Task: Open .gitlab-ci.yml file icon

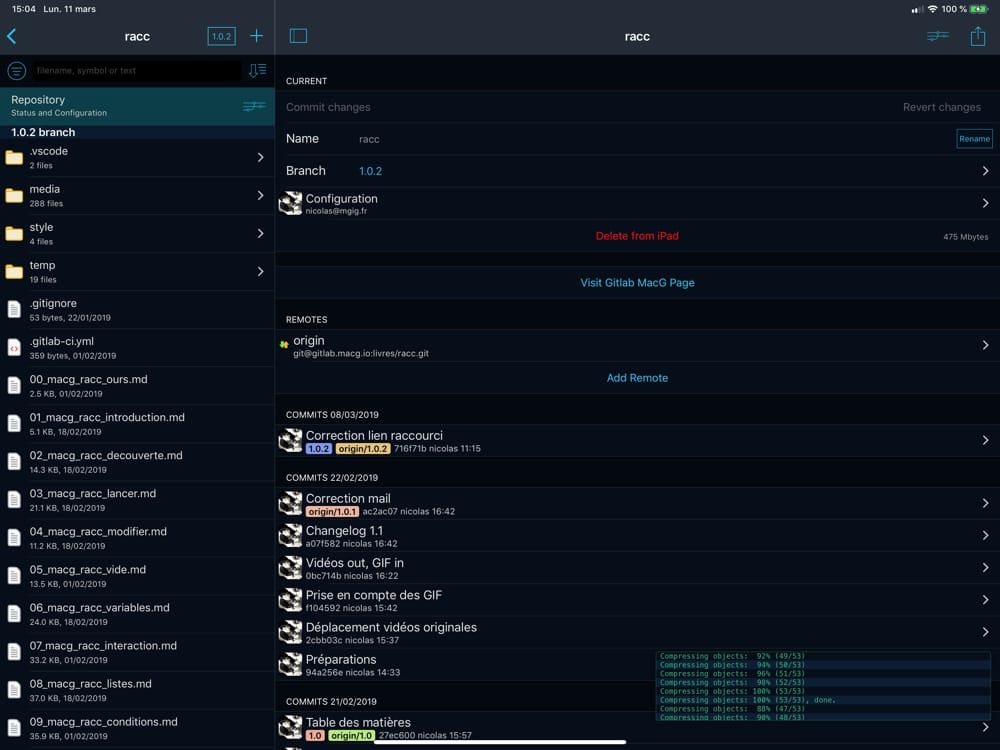Action: [x=14, y=348]
